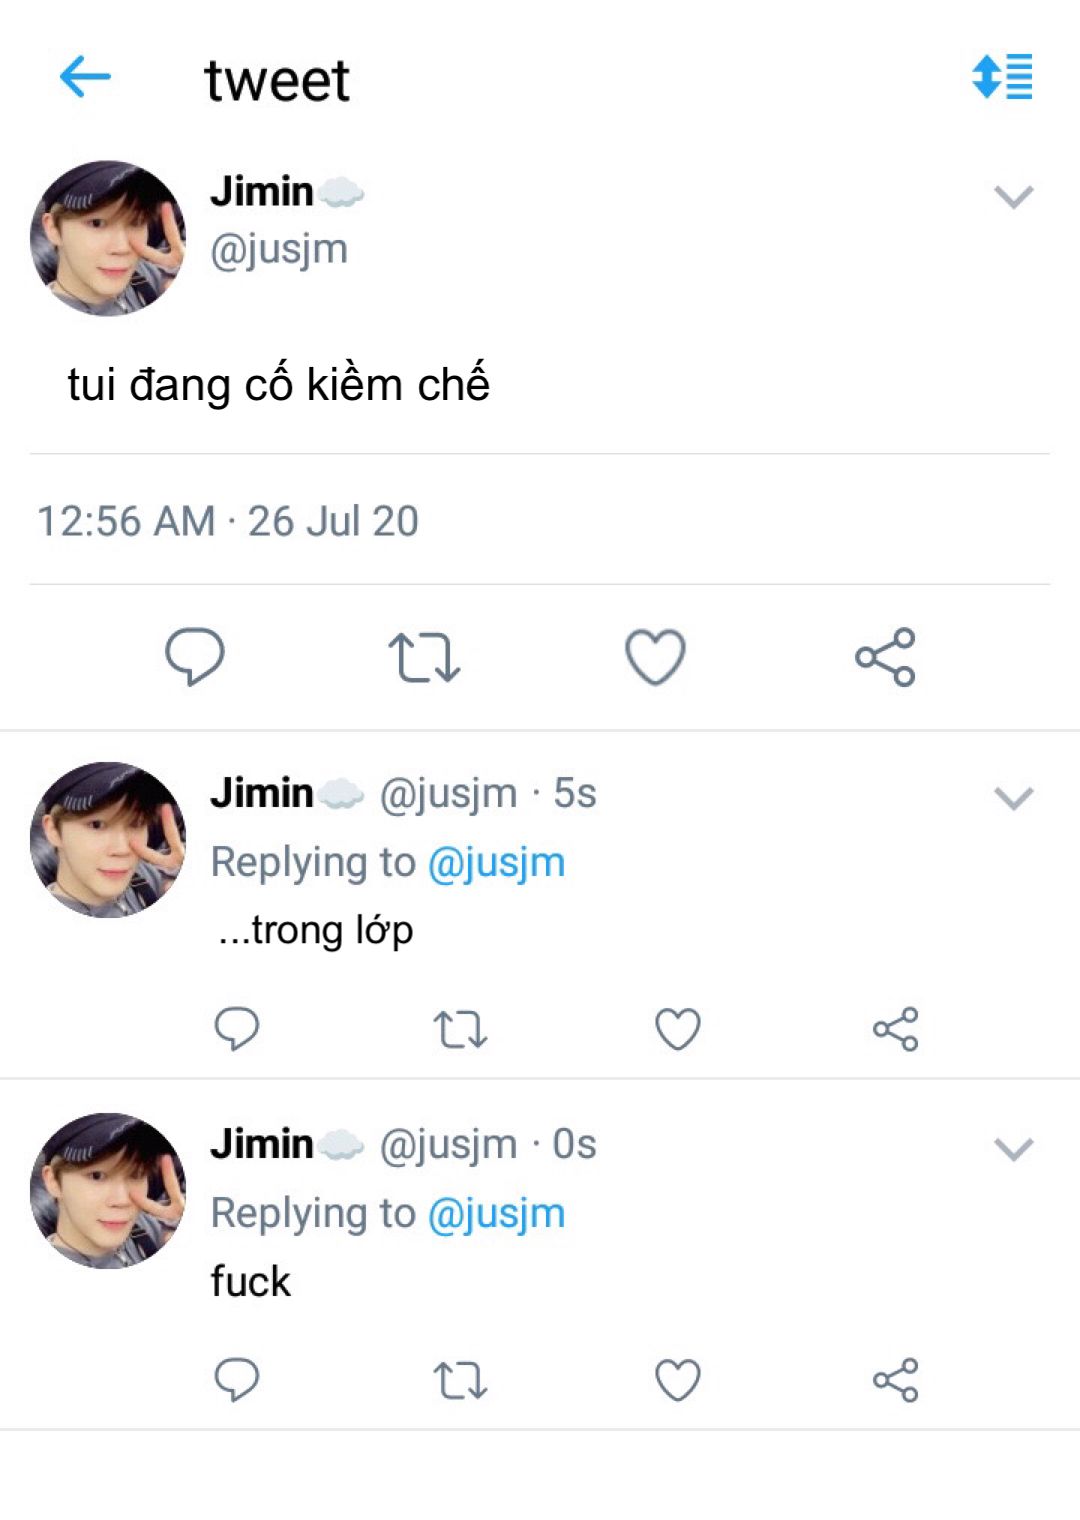Retweet the "...trong lớp" reply
This screenshot has height=1520, width=1080.
[460, 1029]
